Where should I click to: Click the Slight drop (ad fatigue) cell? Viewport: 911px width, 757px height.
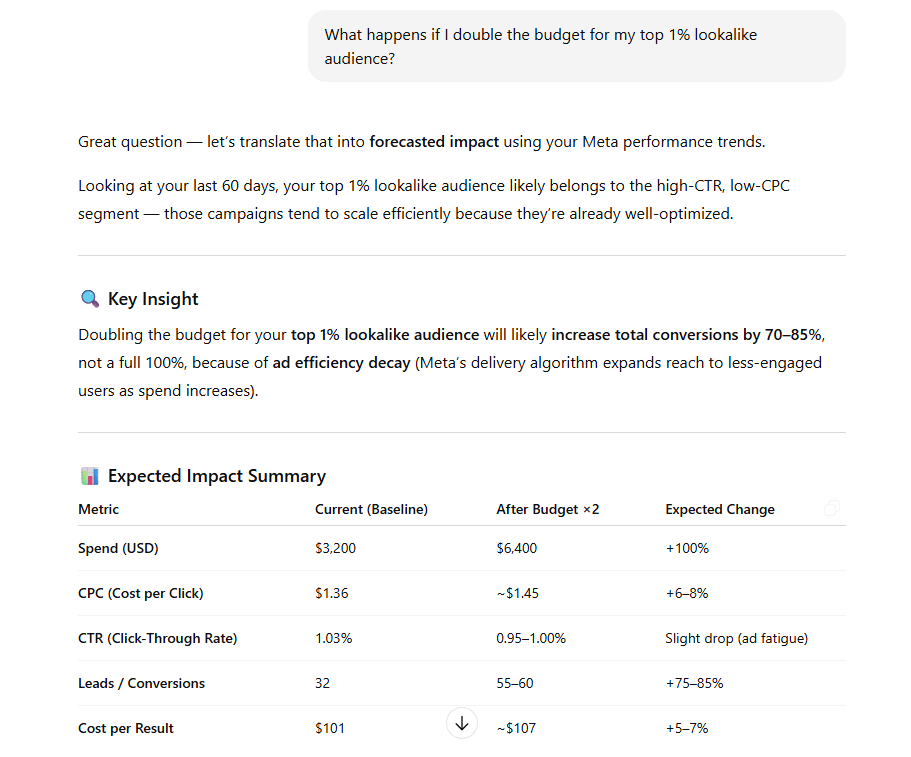[736, 639]
